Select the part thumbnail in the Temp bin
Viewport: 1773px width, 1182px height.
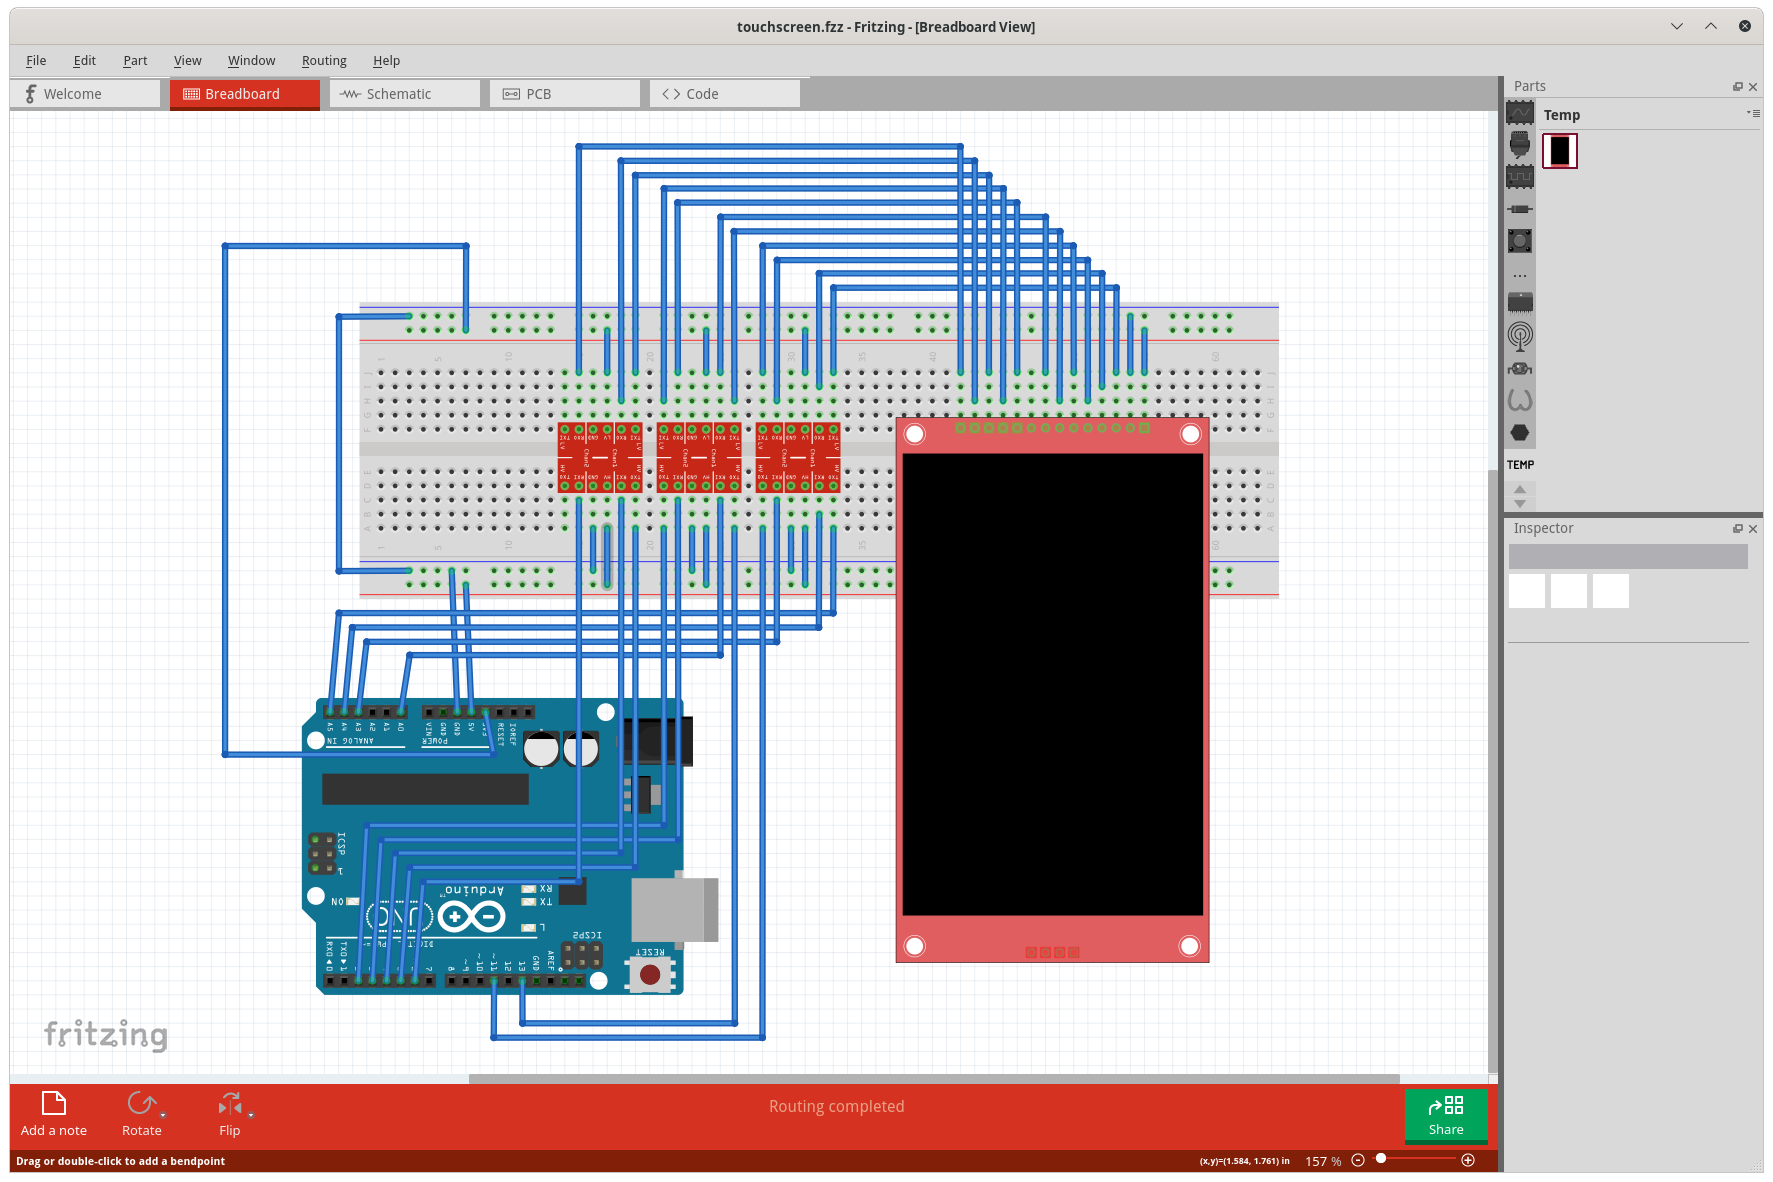[1561, 150]
